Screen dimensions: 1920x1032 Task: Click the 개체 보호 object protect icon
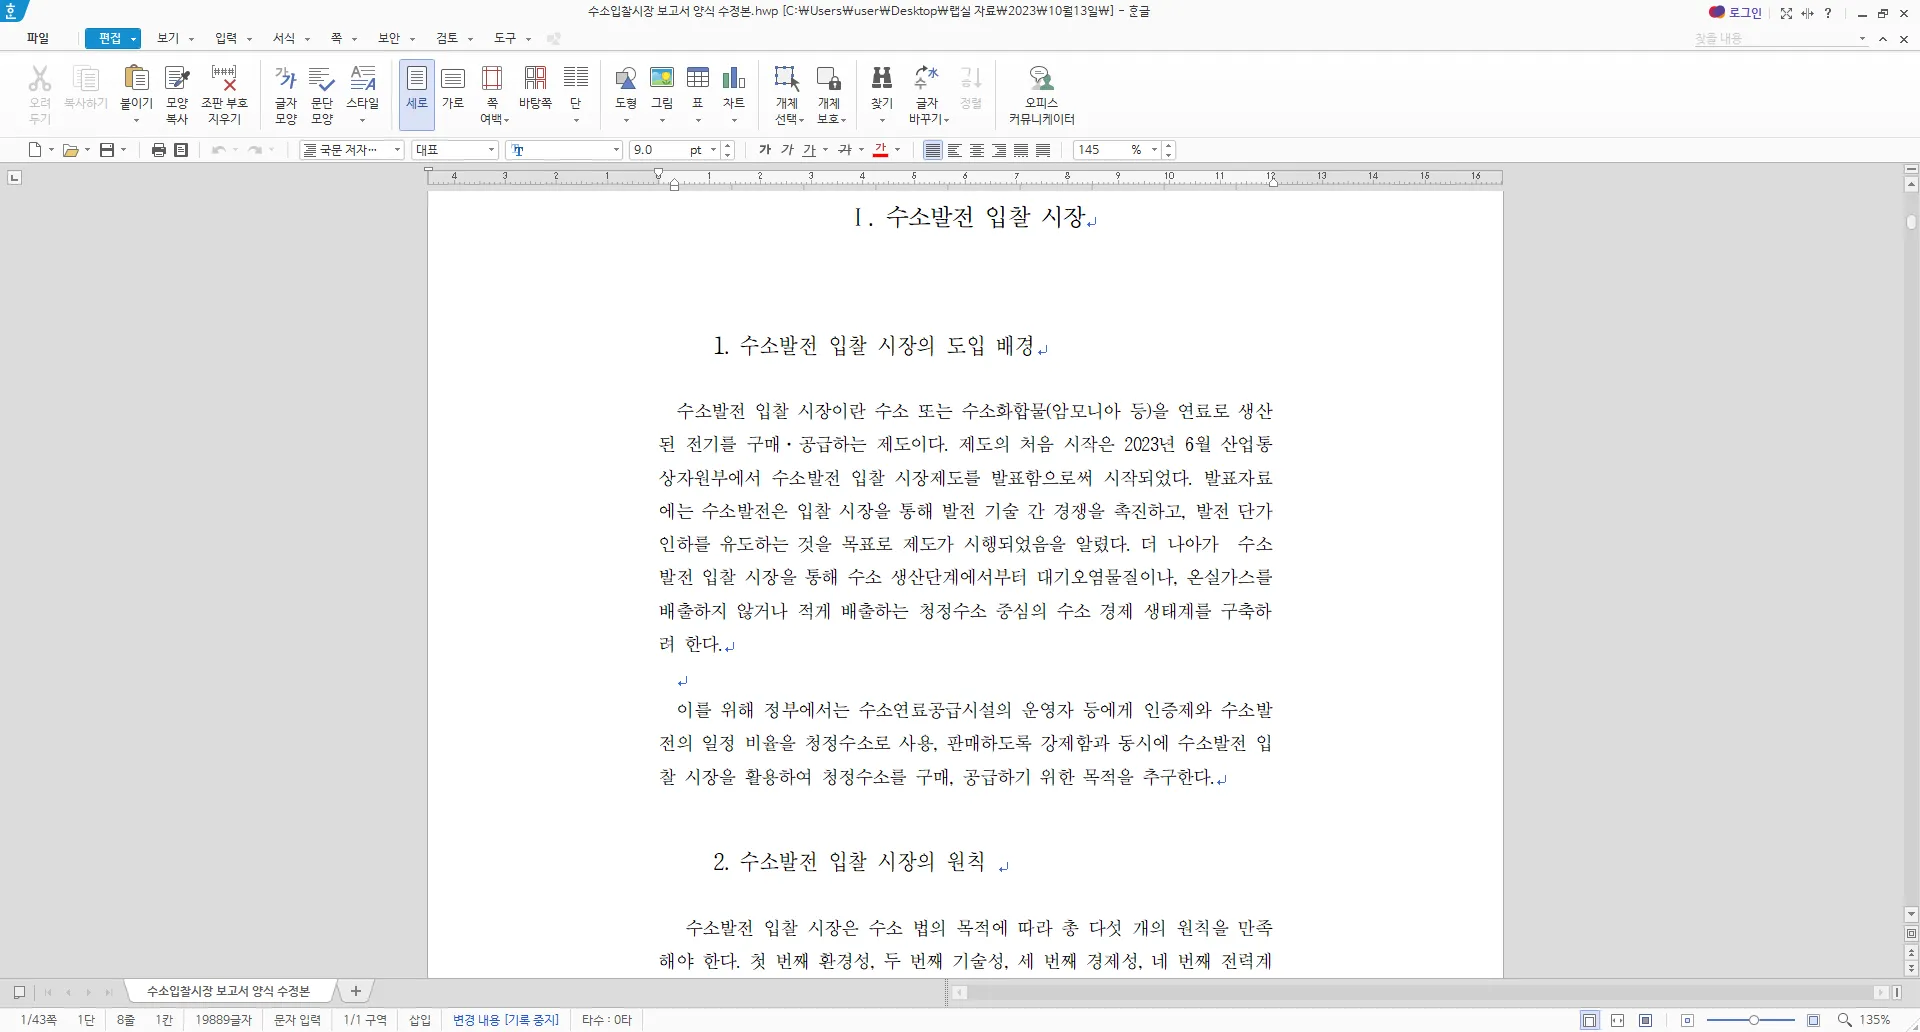click(x=829, y=78)
